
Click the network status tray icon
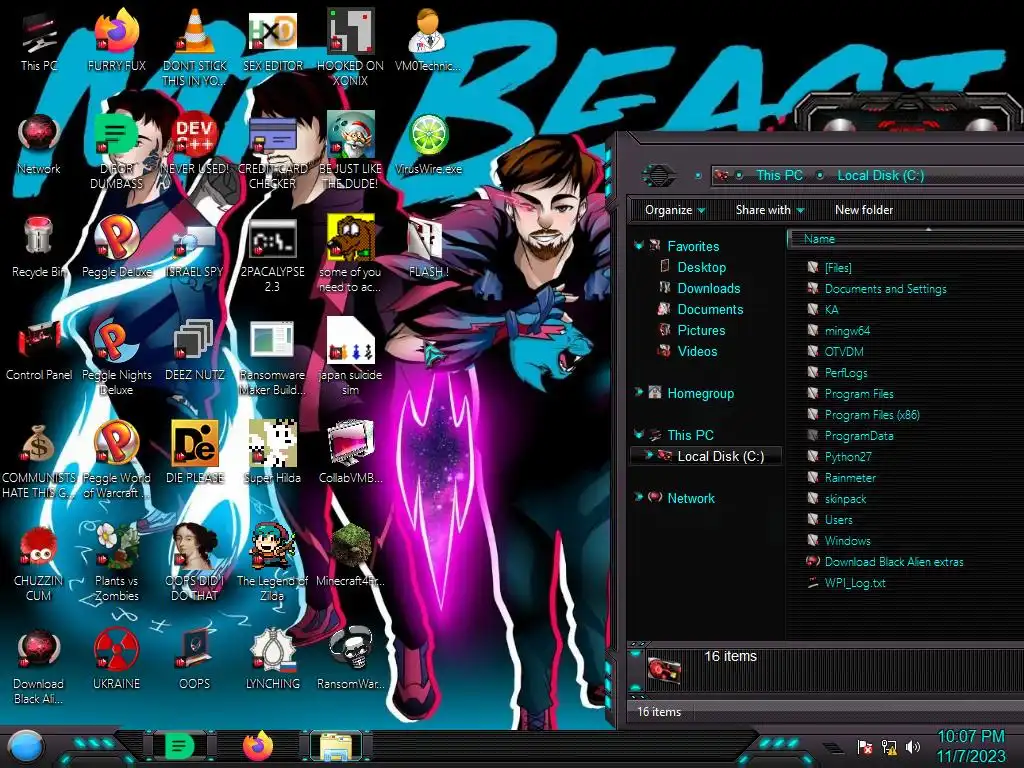pos(889,746)
